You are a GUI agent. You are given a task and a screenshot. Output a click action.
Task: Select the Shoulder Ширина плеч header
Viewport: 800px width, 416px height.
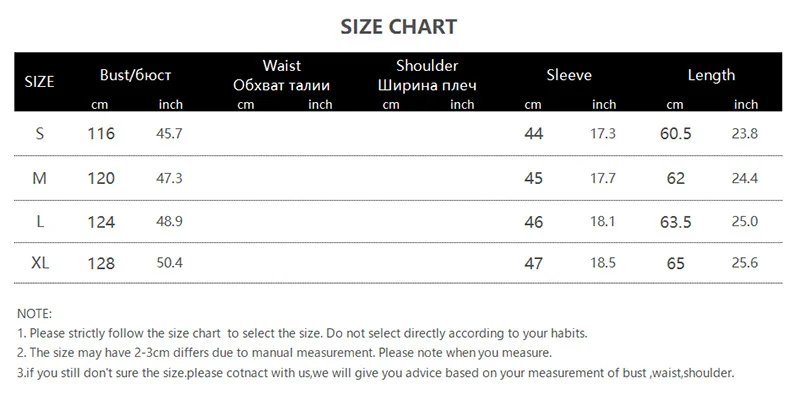point(427,76)
